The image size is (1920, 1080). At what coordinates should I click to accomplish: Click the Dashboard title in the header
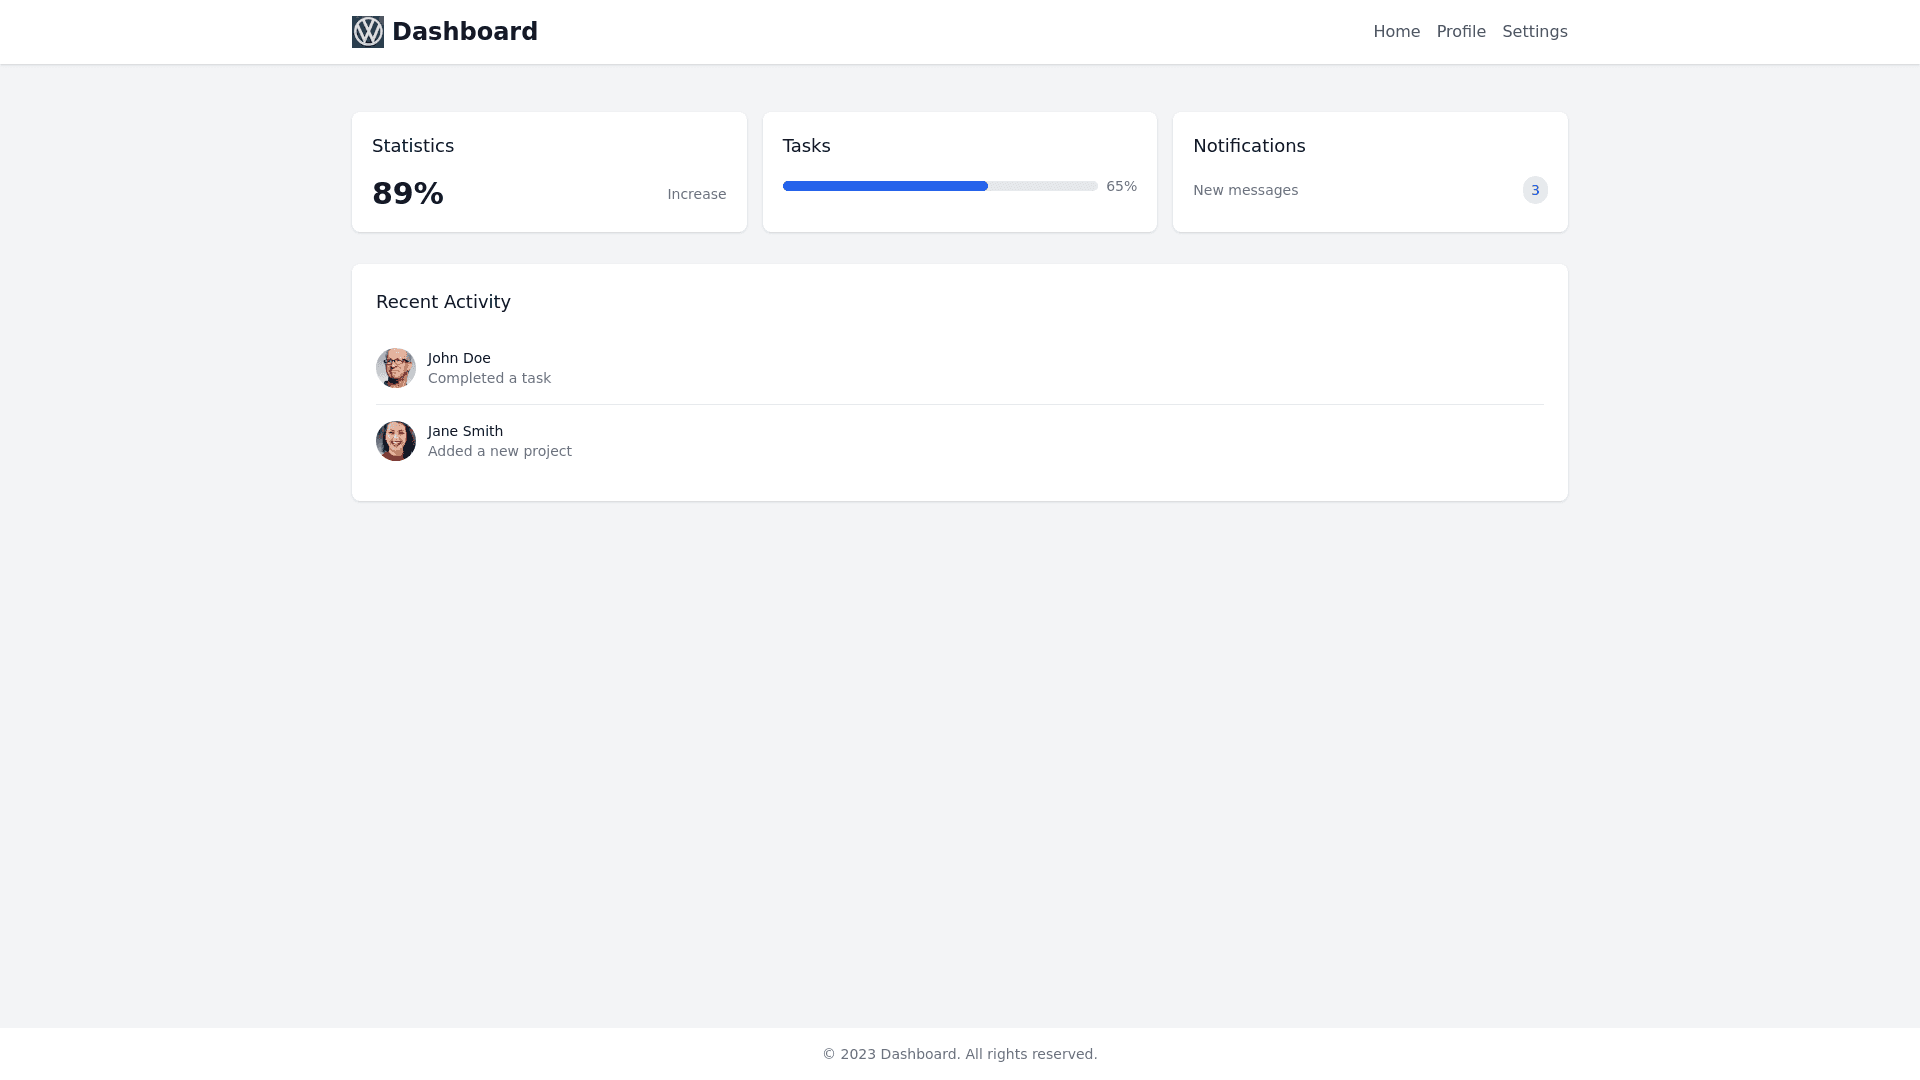click(x=465, y=32)
